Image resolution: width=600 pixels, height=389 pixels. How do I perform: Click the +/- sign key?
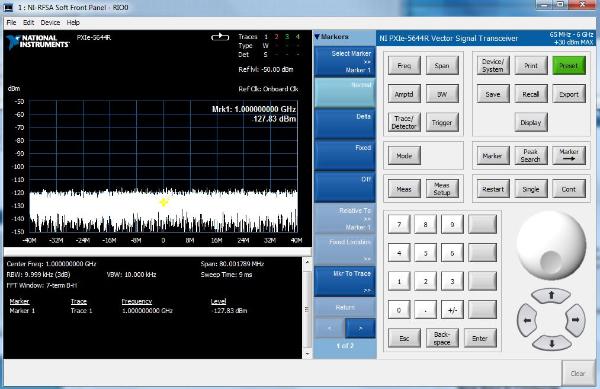coord(452,310)
